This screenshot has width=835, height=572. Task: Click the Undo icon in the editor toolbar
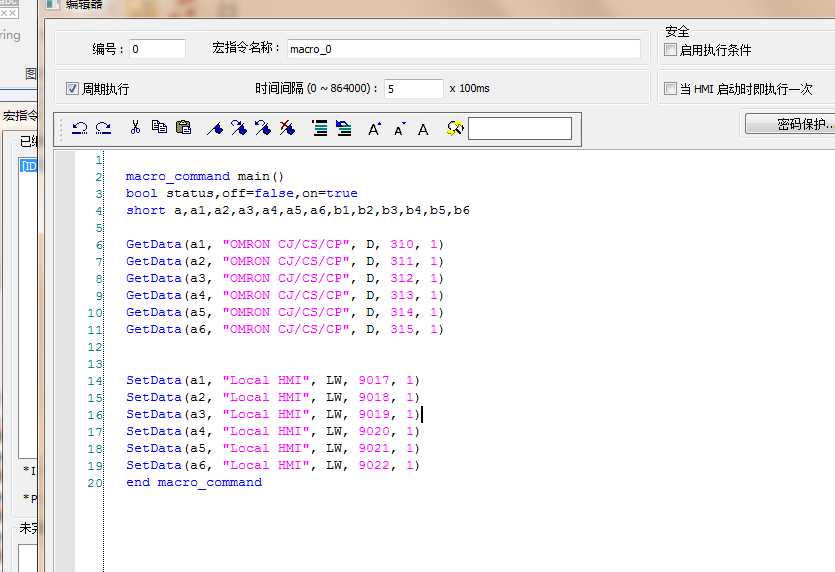pos(80,128)
